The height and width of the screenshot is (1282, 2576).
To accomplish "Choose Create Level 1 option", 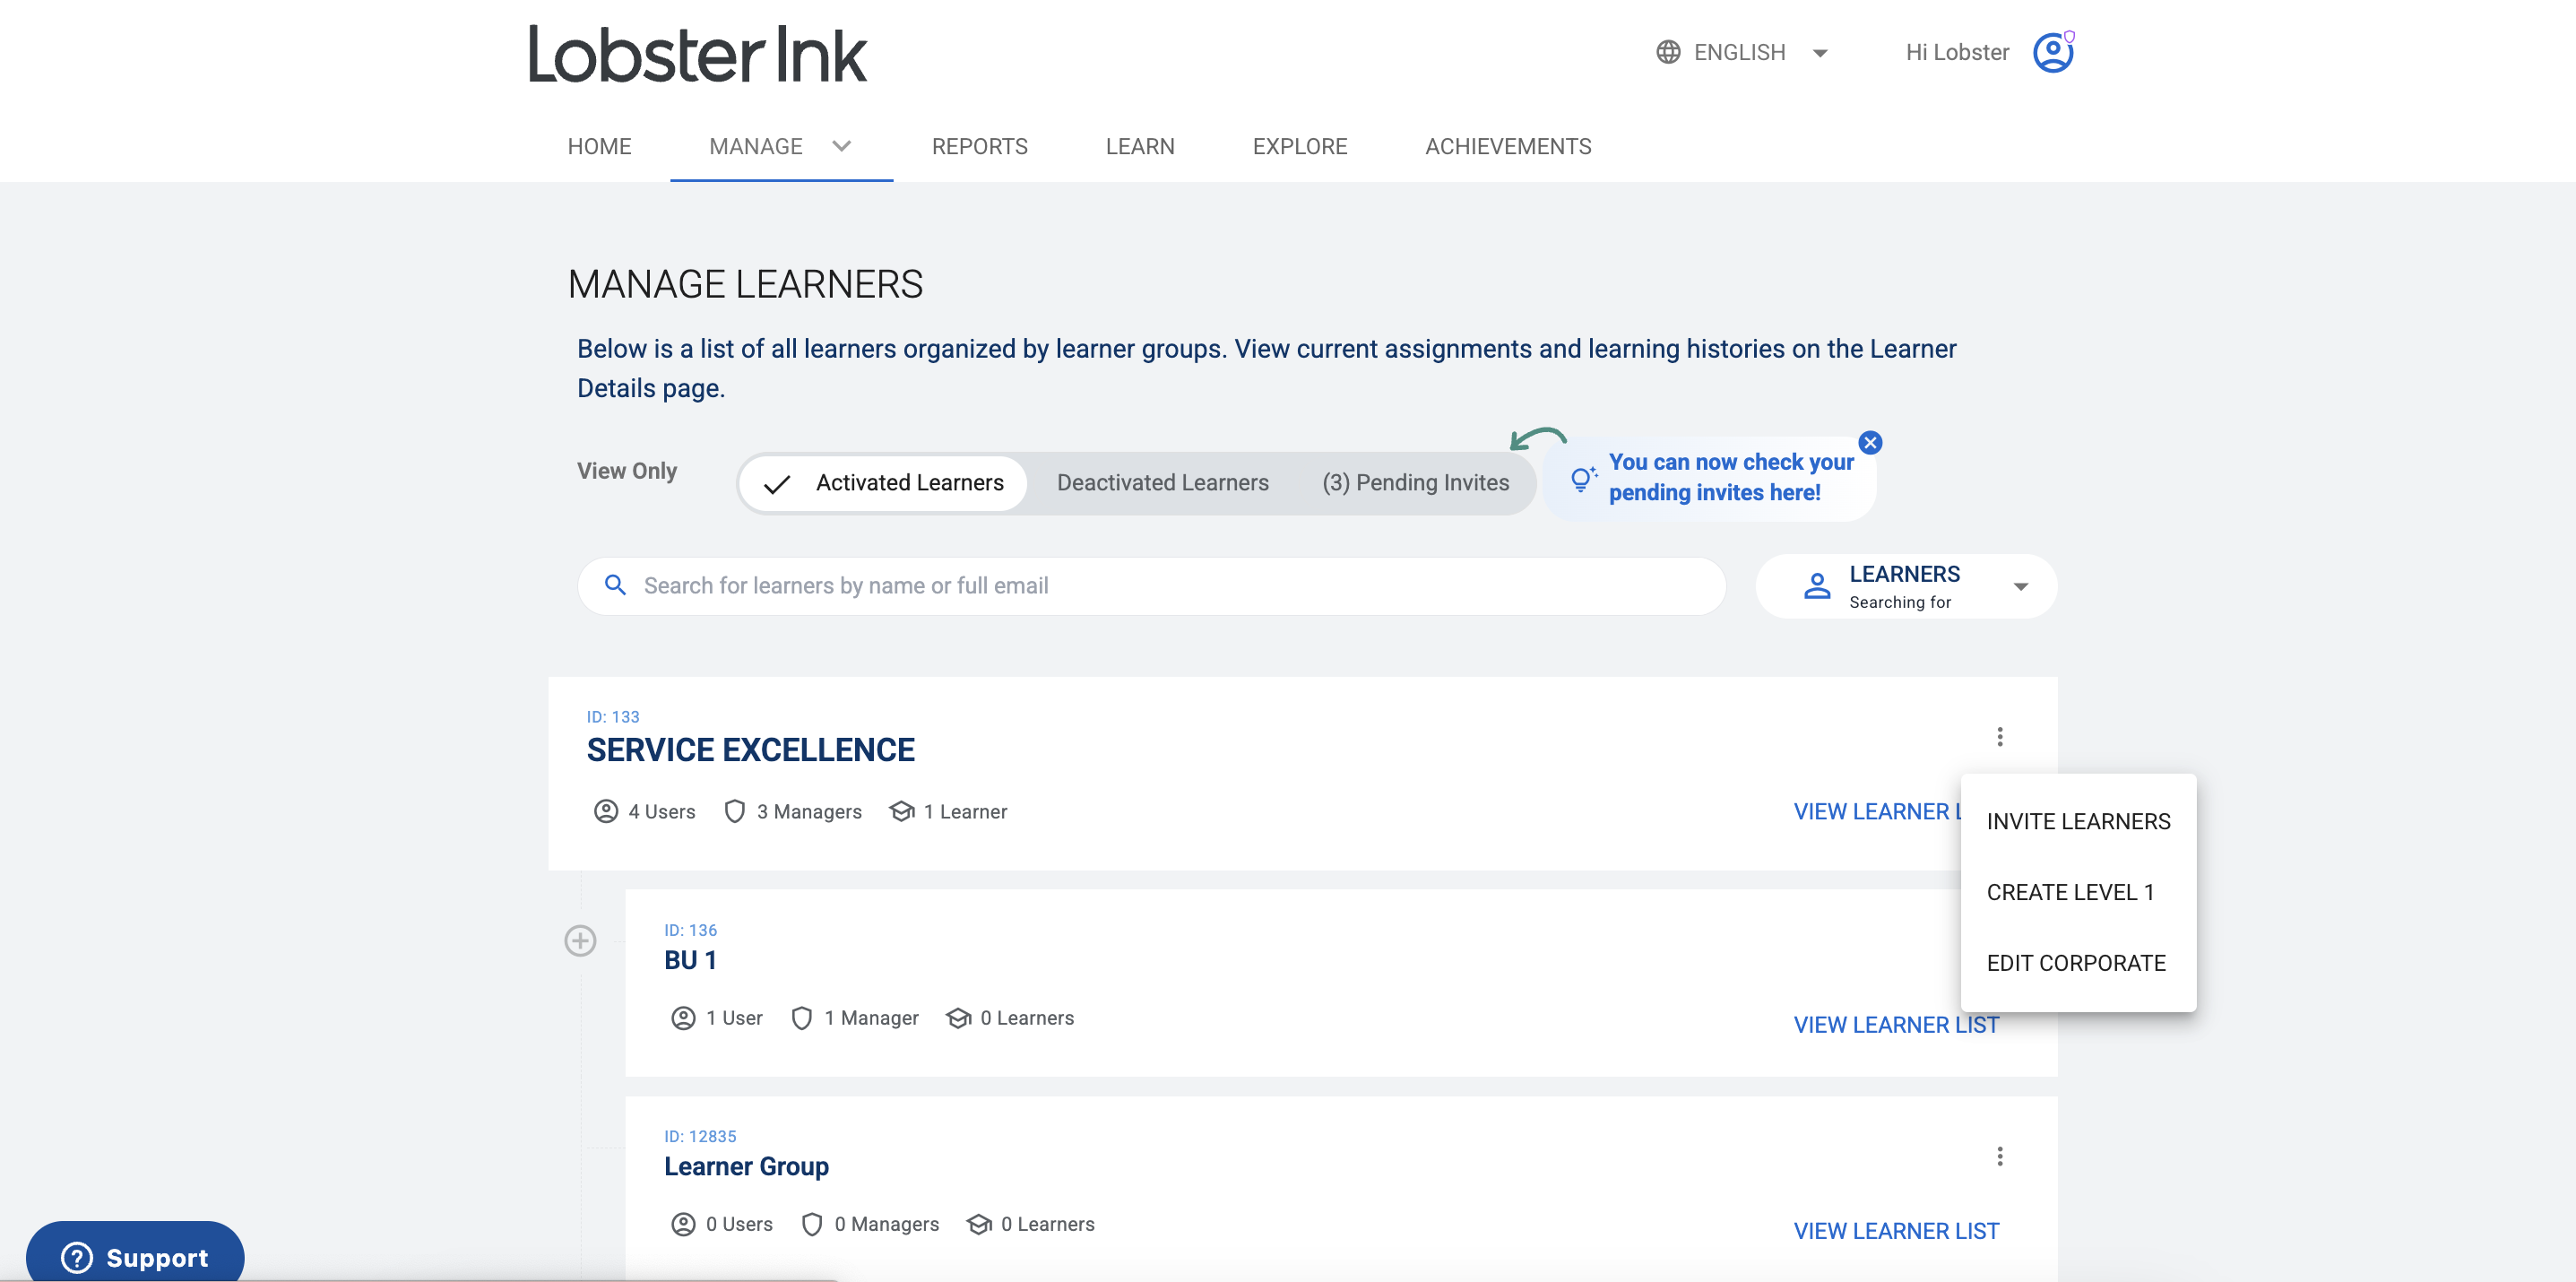I will point(2071,892).
